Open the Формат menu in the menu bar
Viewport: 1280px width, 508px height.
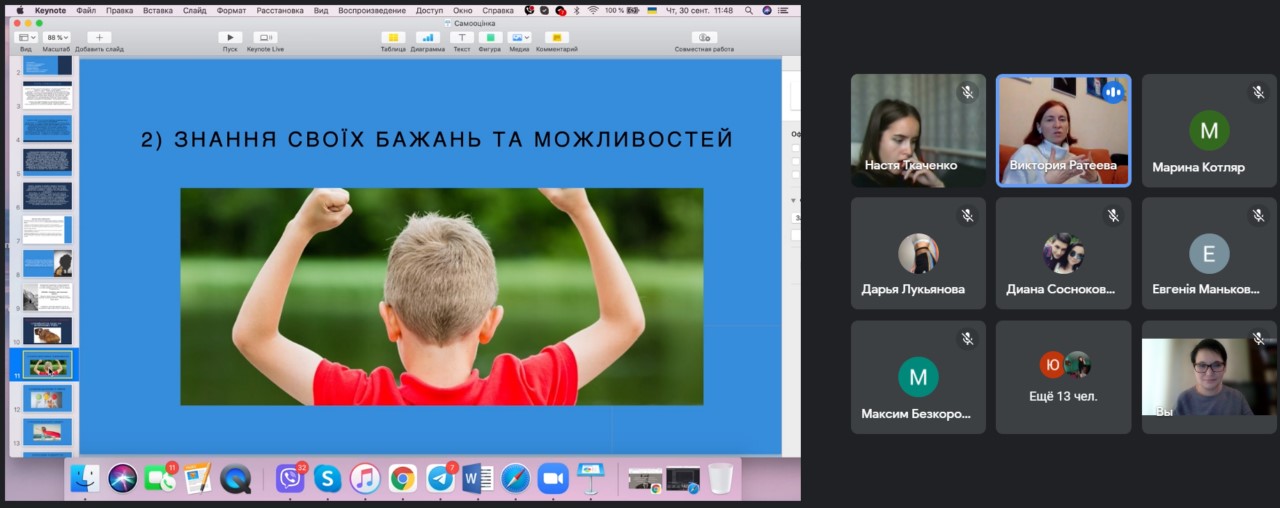(x=231, y=10)
